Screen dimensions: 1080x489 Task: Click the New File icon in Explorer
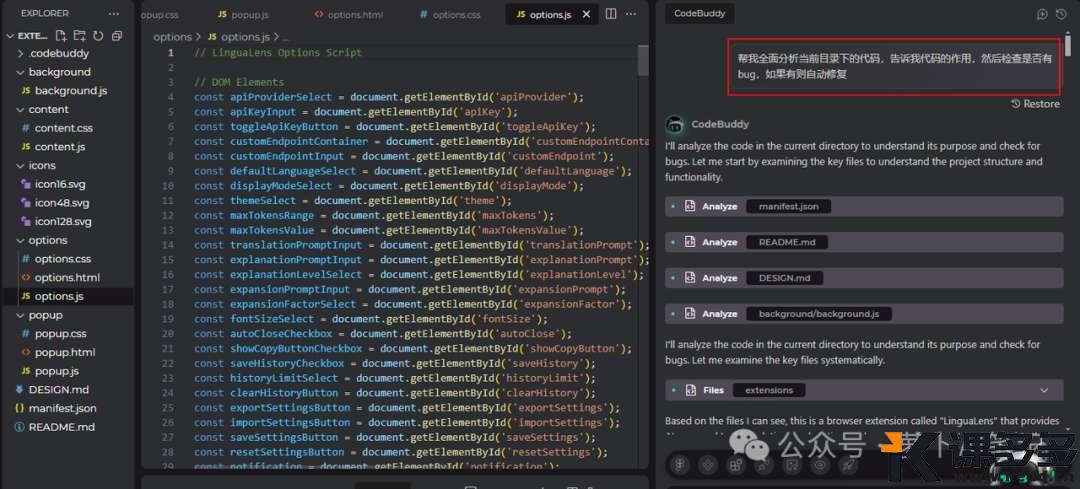(61, 36)
